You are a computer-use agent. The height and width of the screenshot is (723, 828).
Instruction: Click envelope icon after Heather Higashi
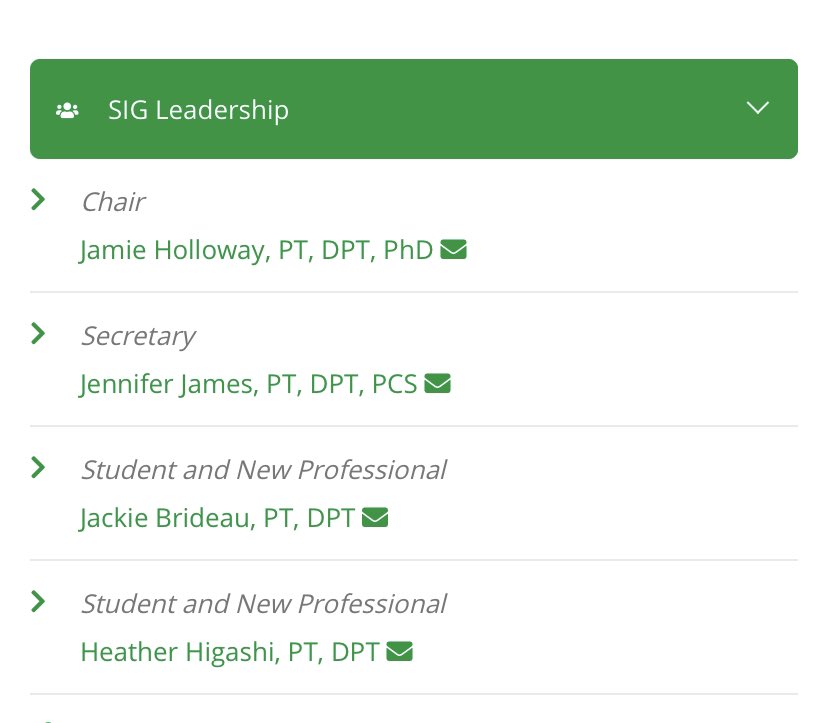click(x=399, y=651)
